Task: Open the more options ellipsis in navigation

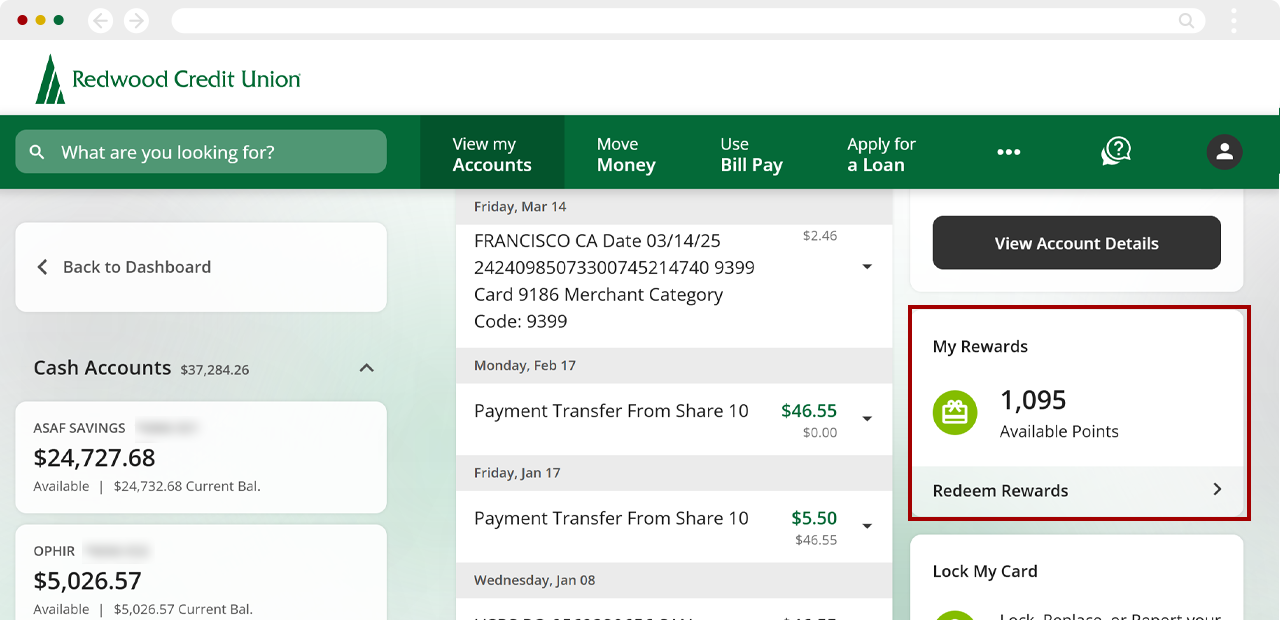Action: pos(1008,152)
